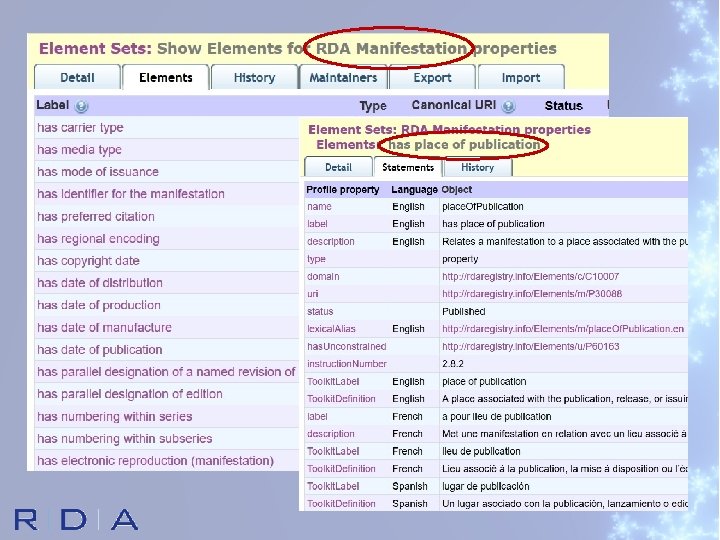The width and height of the screenshot is (720, 540).
Task: Click the 'status' profile property
Action: tap(320, 311)
